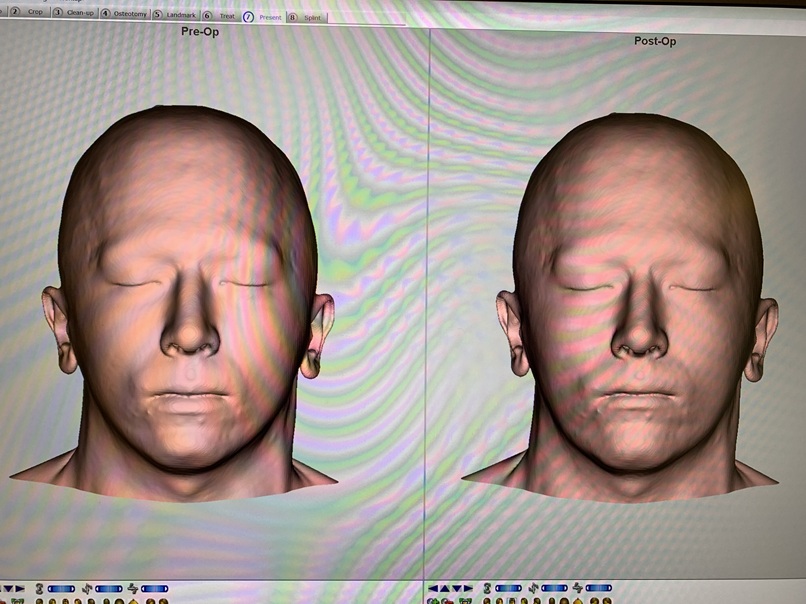This screenshot has height=604, width=806.
Task: Click Post-Op spin rotation icon
Action: coord(533,589)
